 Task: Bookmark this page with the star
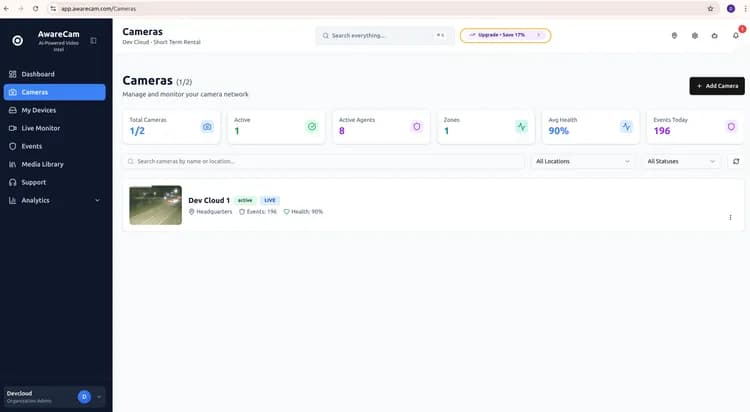(710, 9)
